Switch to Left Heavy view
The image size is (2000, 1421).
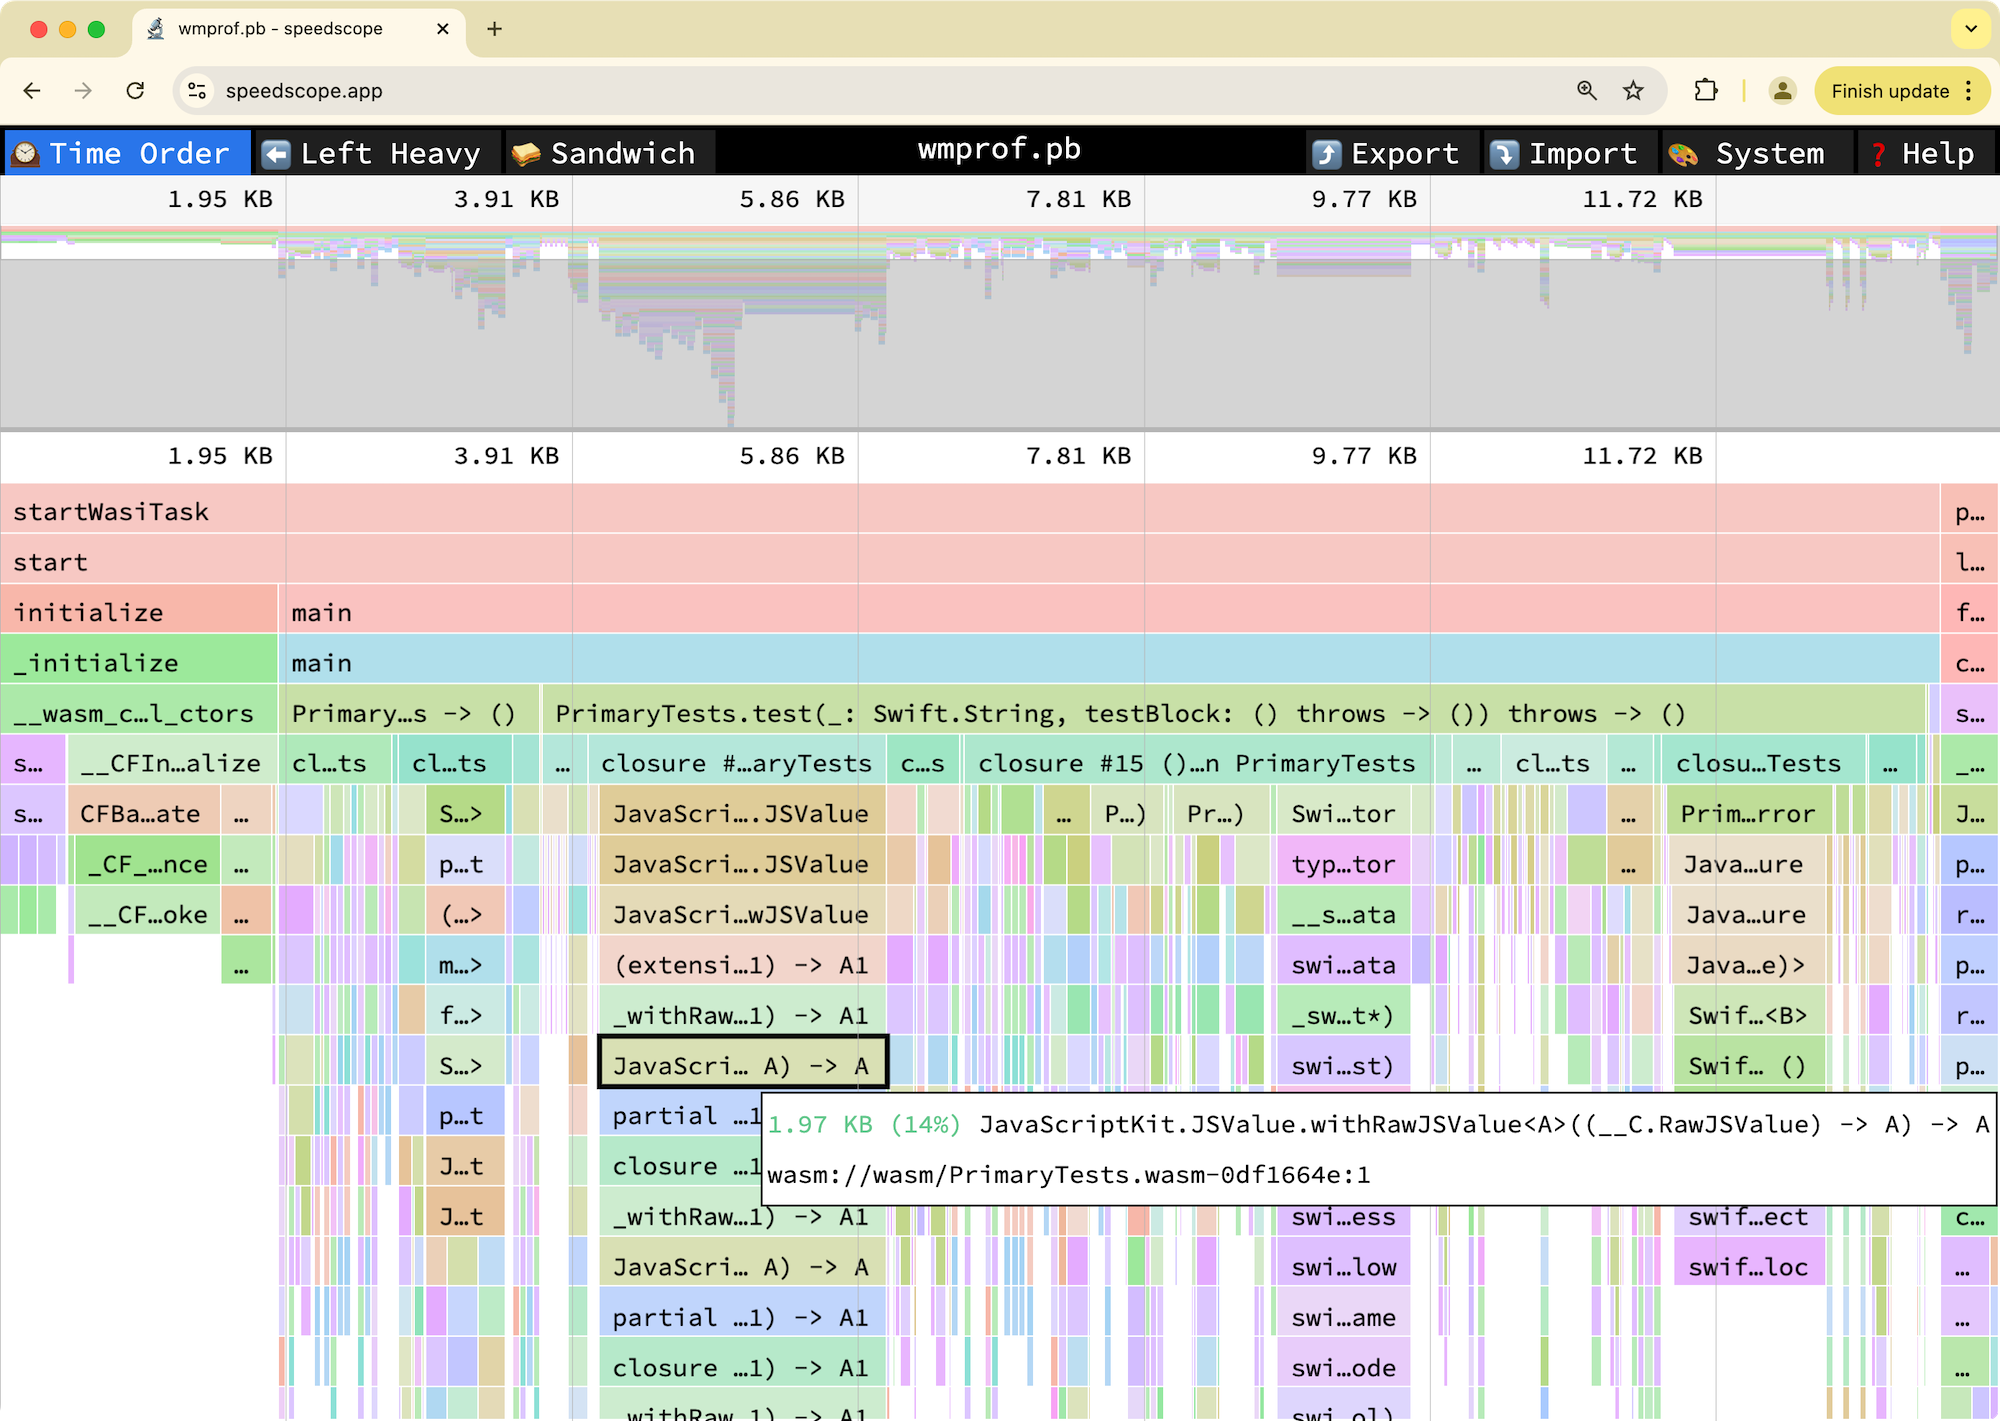point(376,153)
